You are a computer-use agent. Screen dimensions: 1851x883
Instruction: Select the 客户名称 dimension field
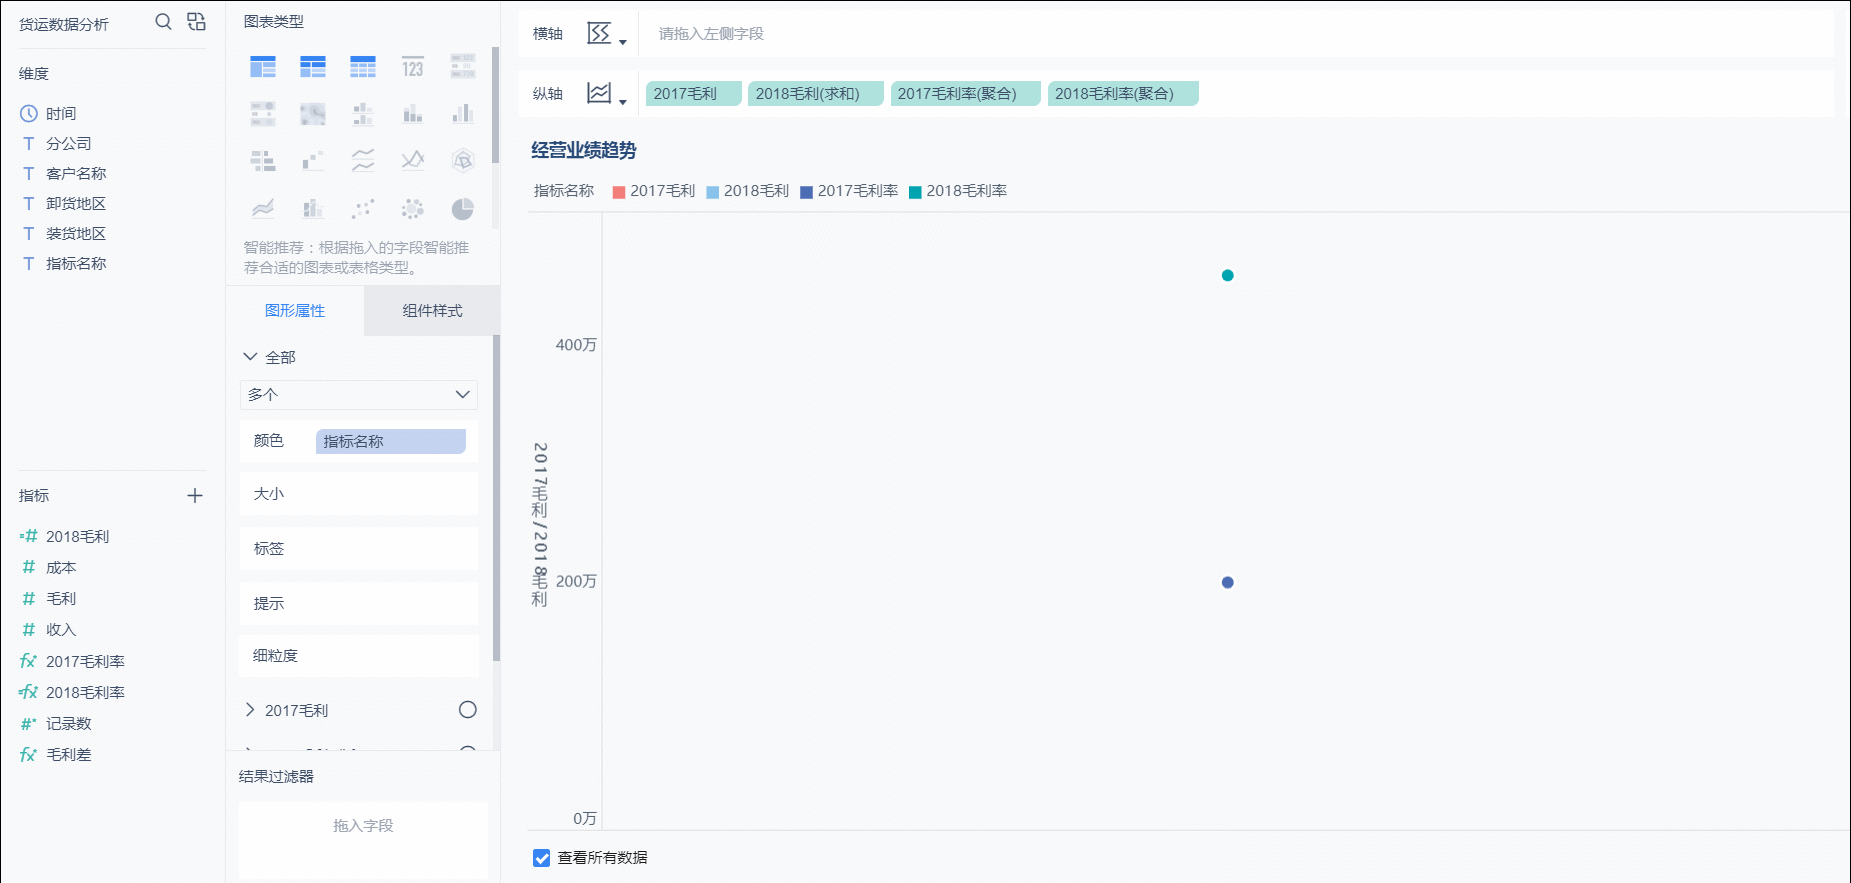76,174
